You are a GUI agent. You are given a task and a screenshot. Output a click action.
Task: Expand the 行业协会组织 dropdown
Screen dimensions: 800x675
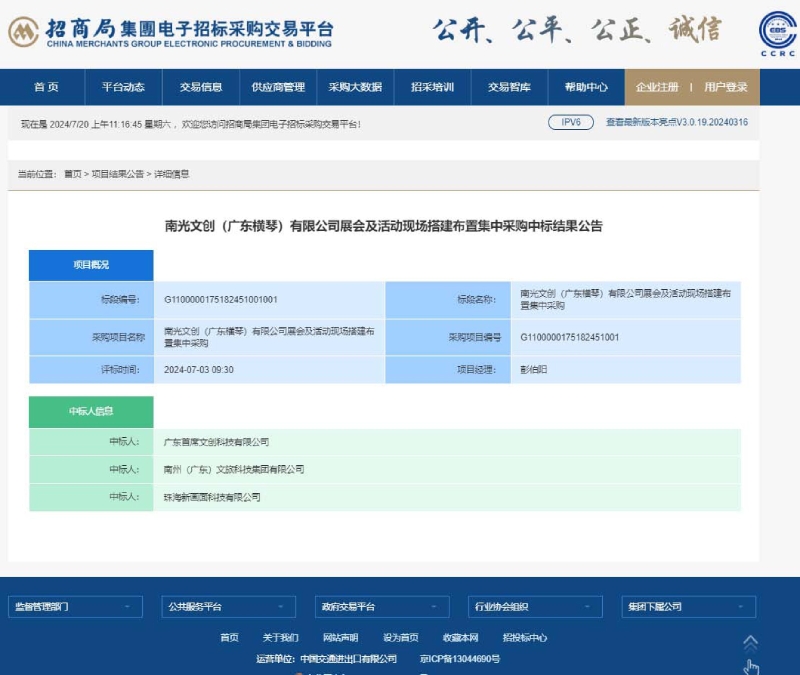click(535, 607)
